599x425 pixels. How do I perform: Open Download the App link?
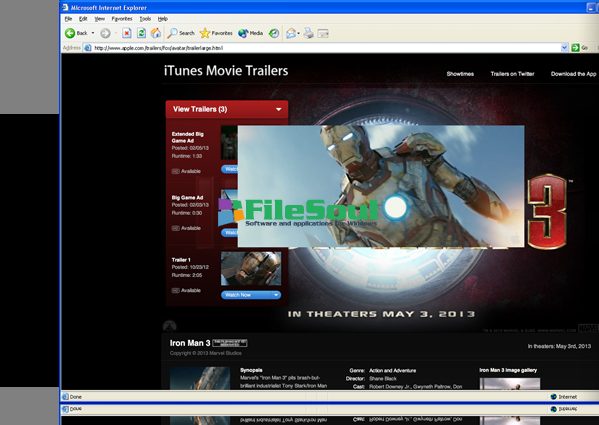point(573,74)
